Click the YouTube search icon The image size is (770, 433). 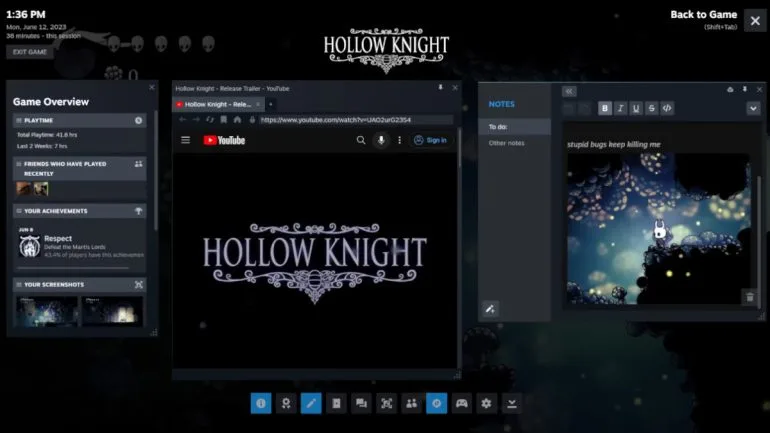[361, 140]
